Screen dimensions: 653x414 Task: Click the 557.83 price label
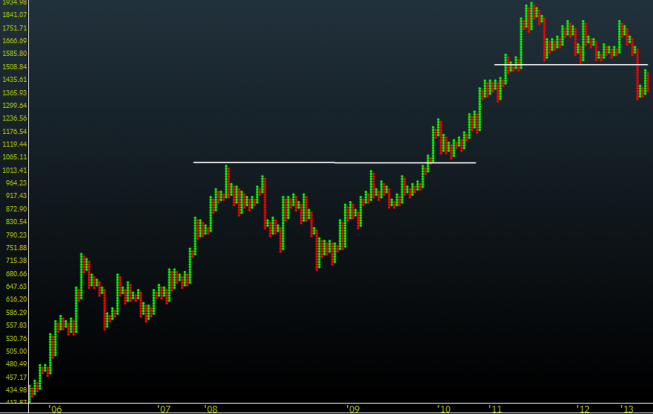[16, 325]
